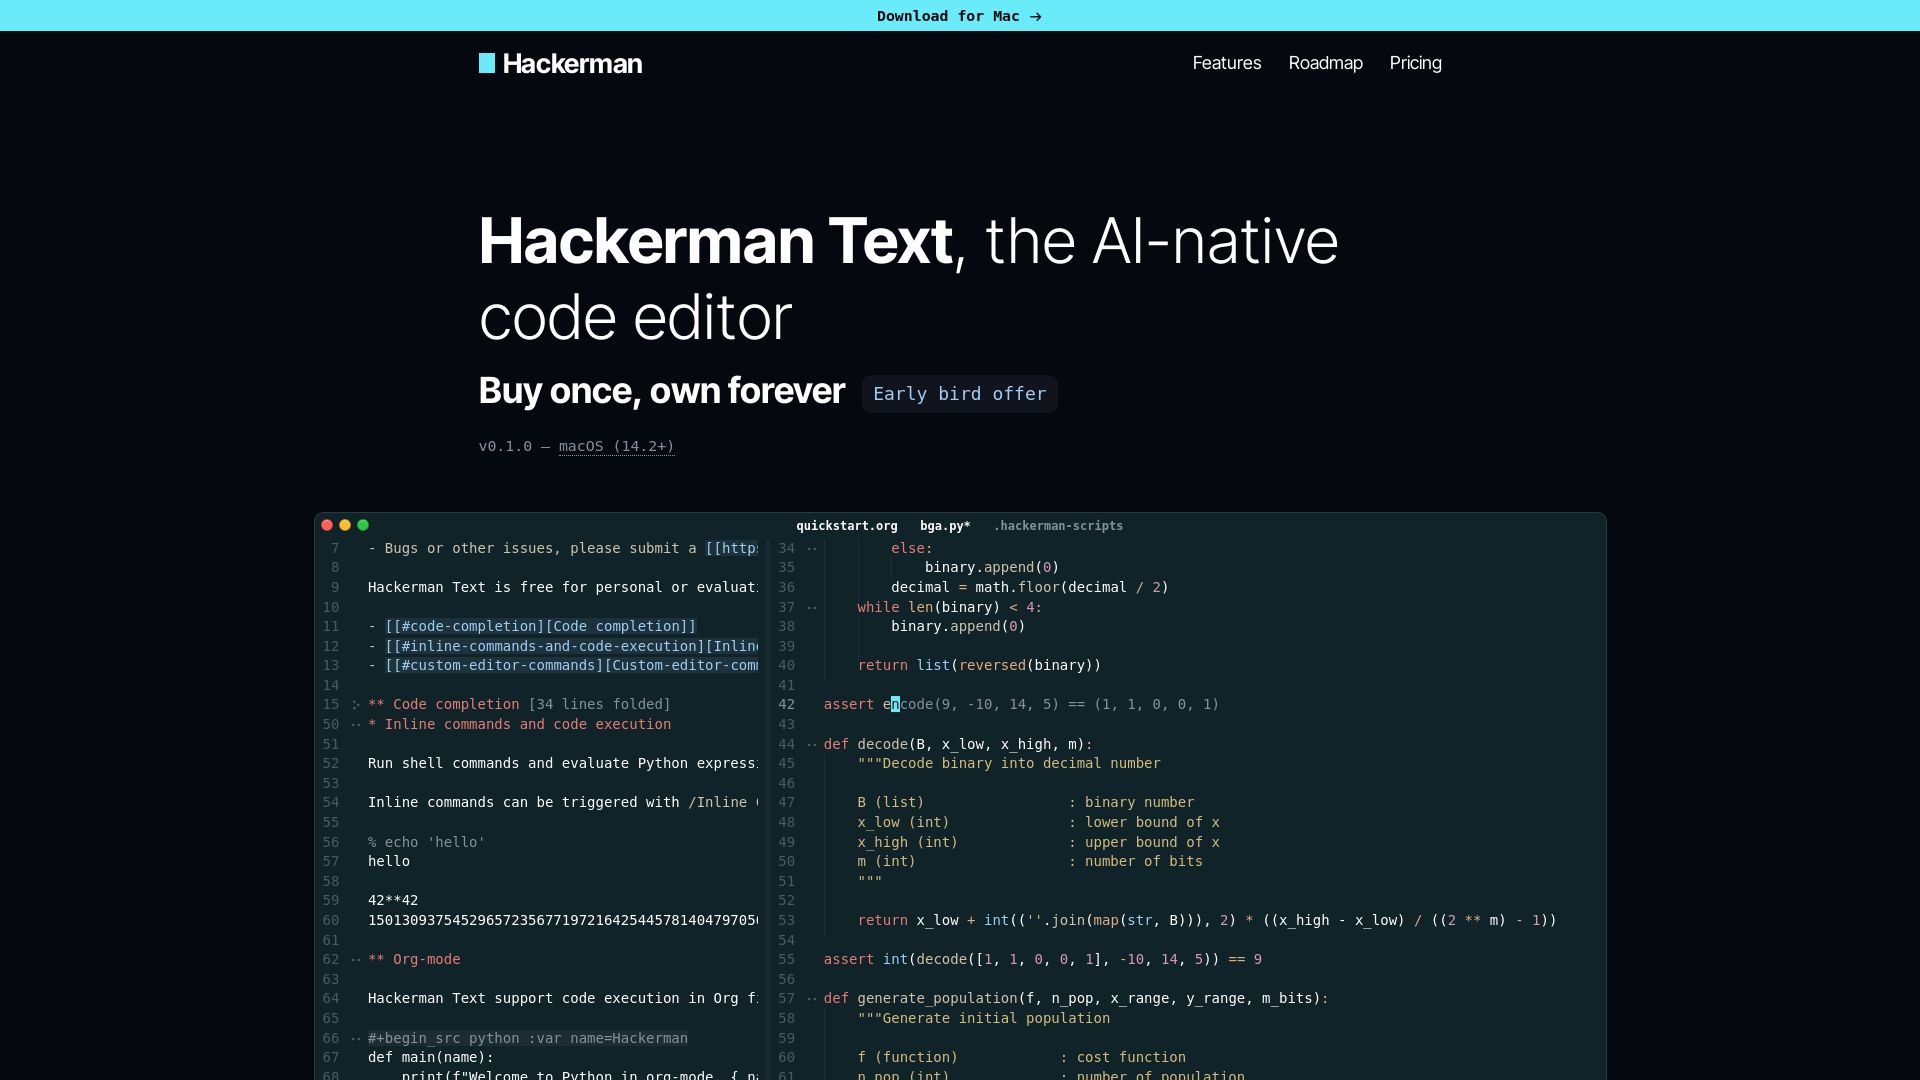The height and width of the screenshot is (1080, 1920).
Task: Click the red traffic-light button in the editor window
Action: tap(327, 525)
